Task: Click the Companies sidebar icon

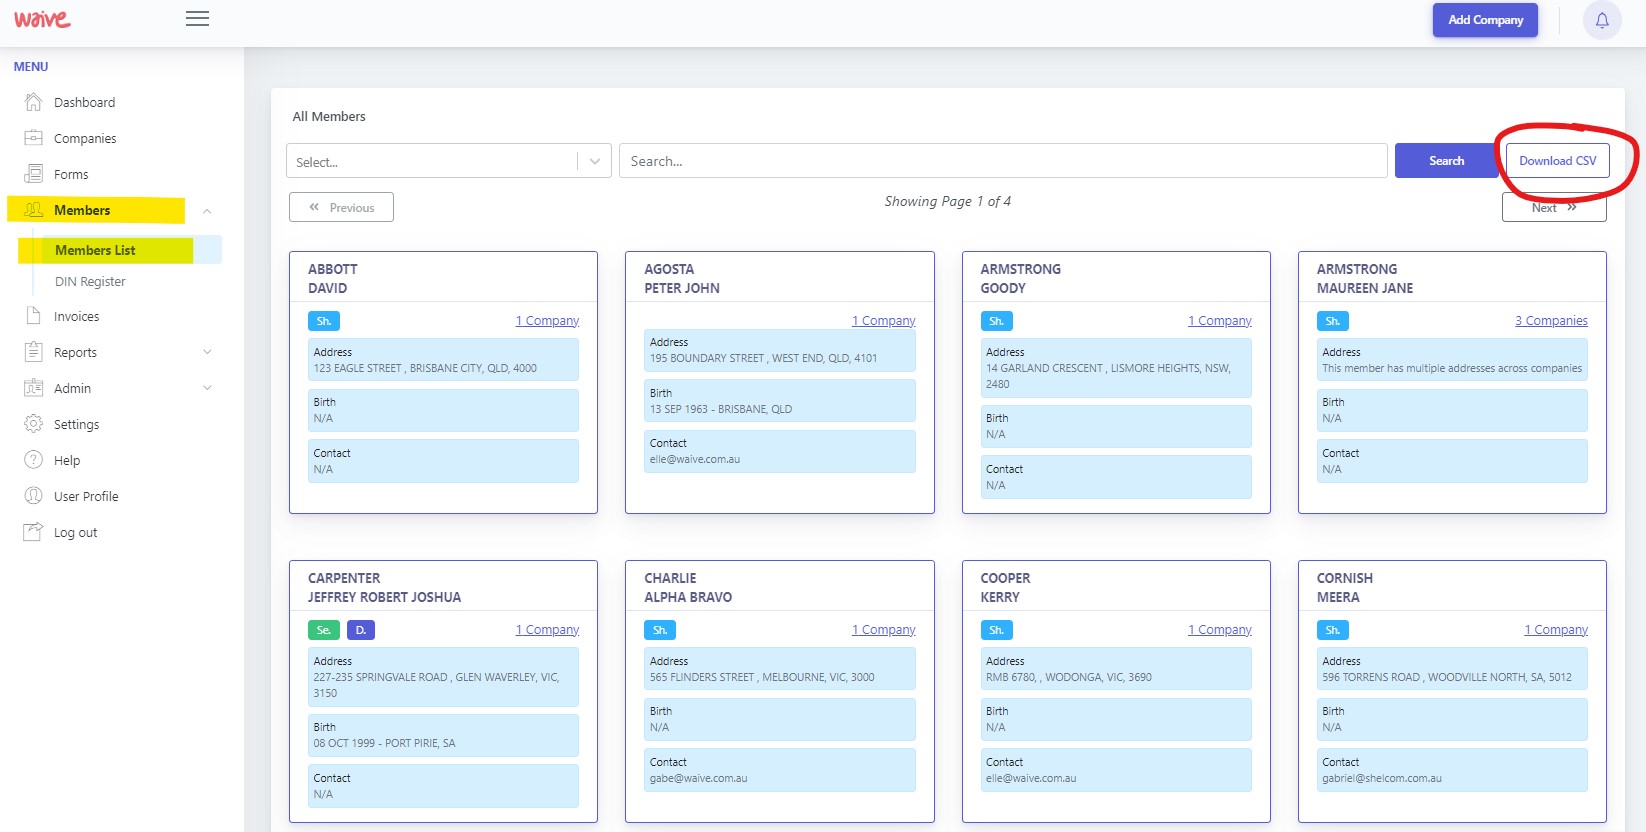Action: coord(33,138)
